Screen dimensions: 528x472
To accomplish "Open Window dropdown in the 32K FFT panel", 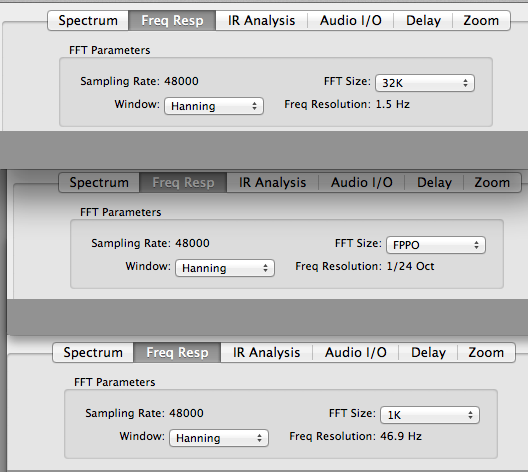I will pyautogui.click(x=214, y=106).
